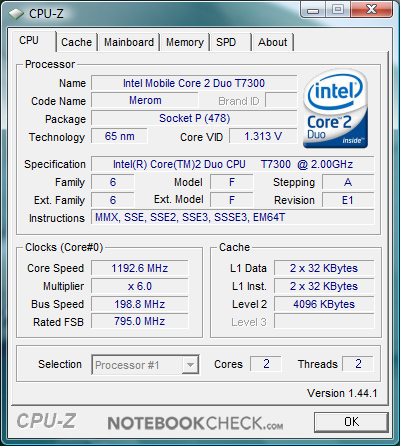Click the L1 Inst. cache value

point(324,286)
